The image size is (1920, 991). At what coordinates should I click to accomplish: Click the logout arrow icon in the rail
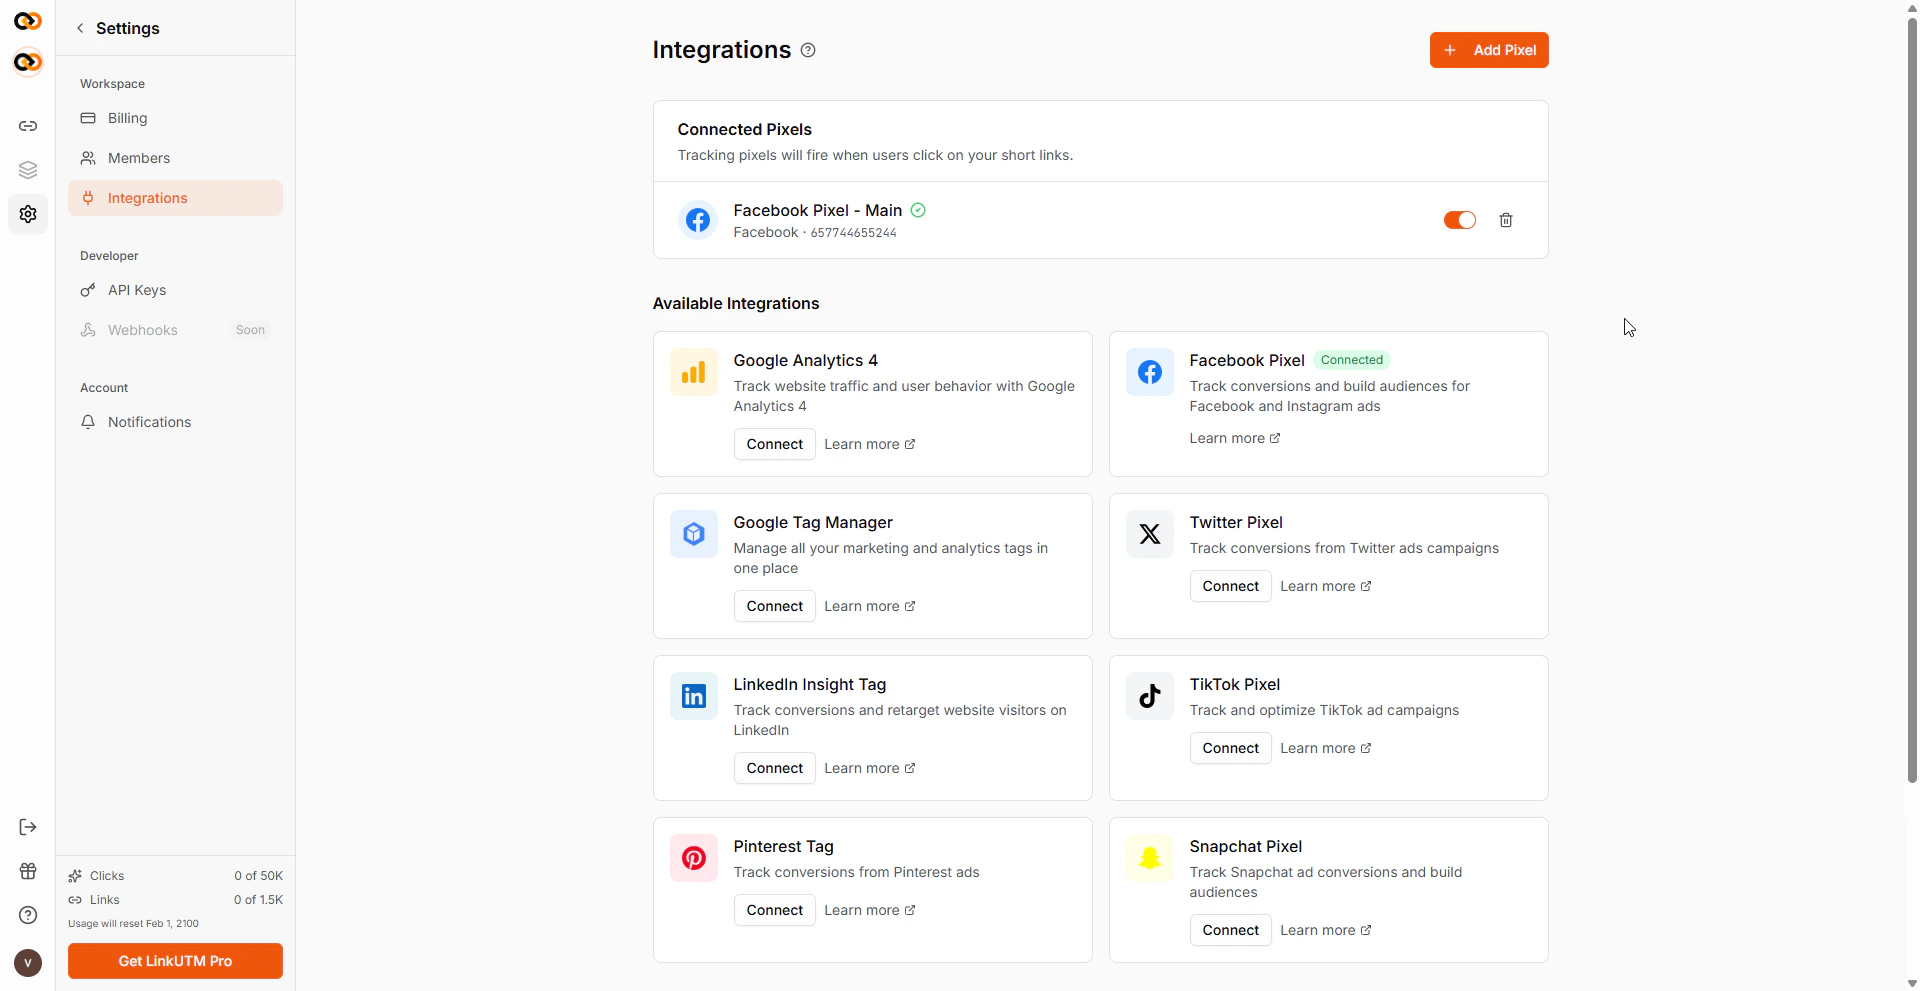(x=28, y=827)
